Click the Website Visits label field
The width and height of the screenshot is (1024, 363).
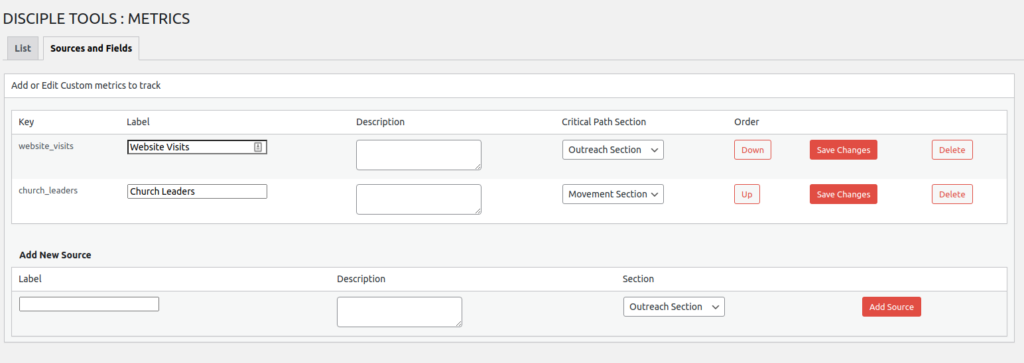pos(197,147)
